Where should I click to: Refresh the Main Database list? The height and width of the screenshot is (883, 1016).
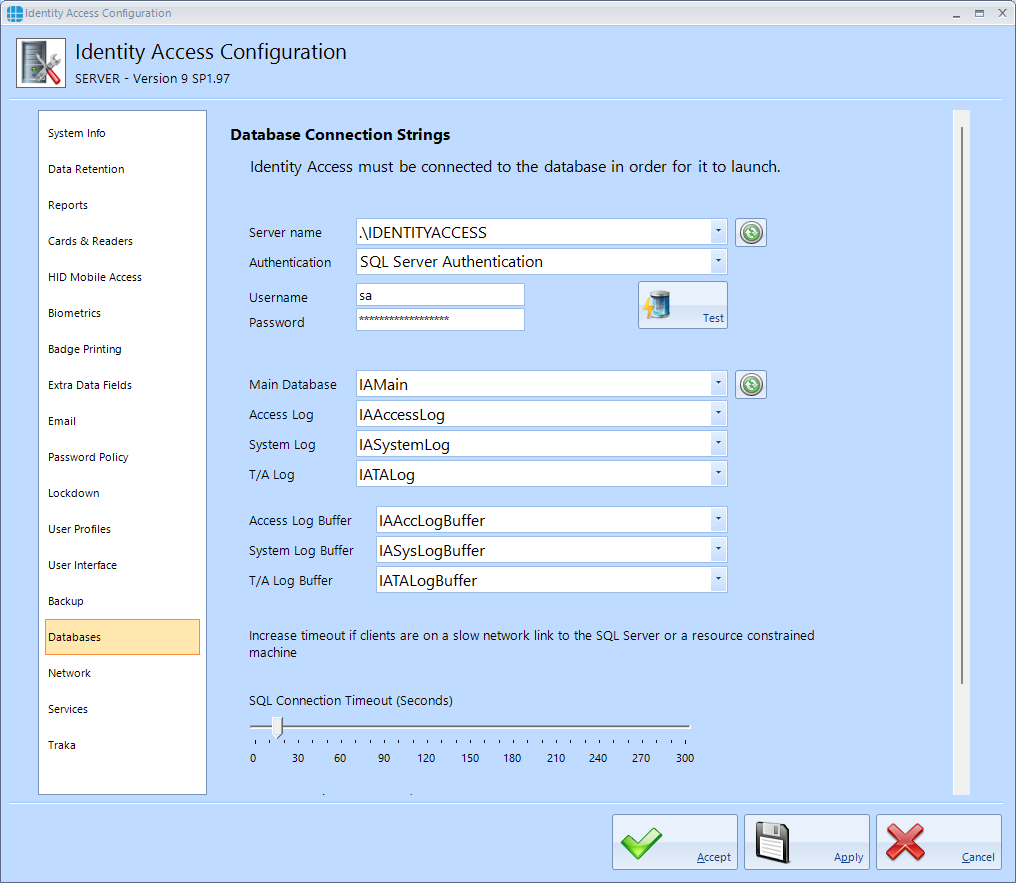(x=751, y=385)
